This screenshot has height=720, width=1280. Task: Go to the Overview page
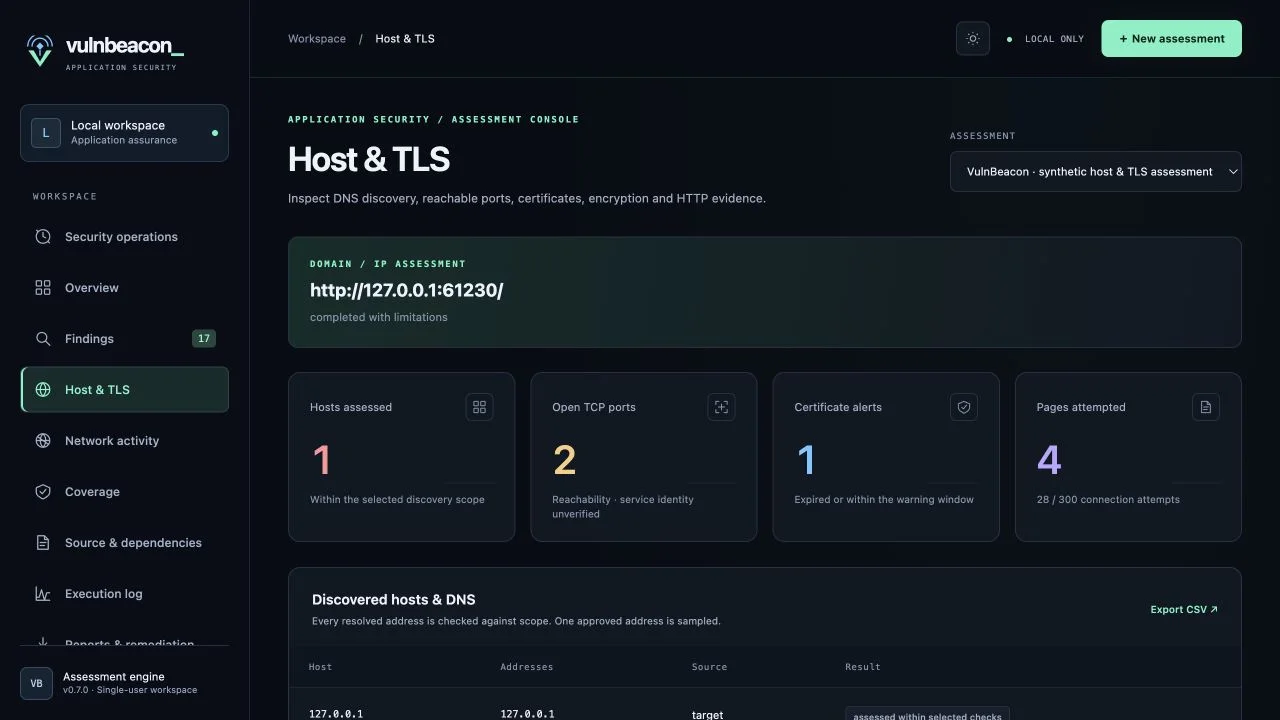coord(124,288)
